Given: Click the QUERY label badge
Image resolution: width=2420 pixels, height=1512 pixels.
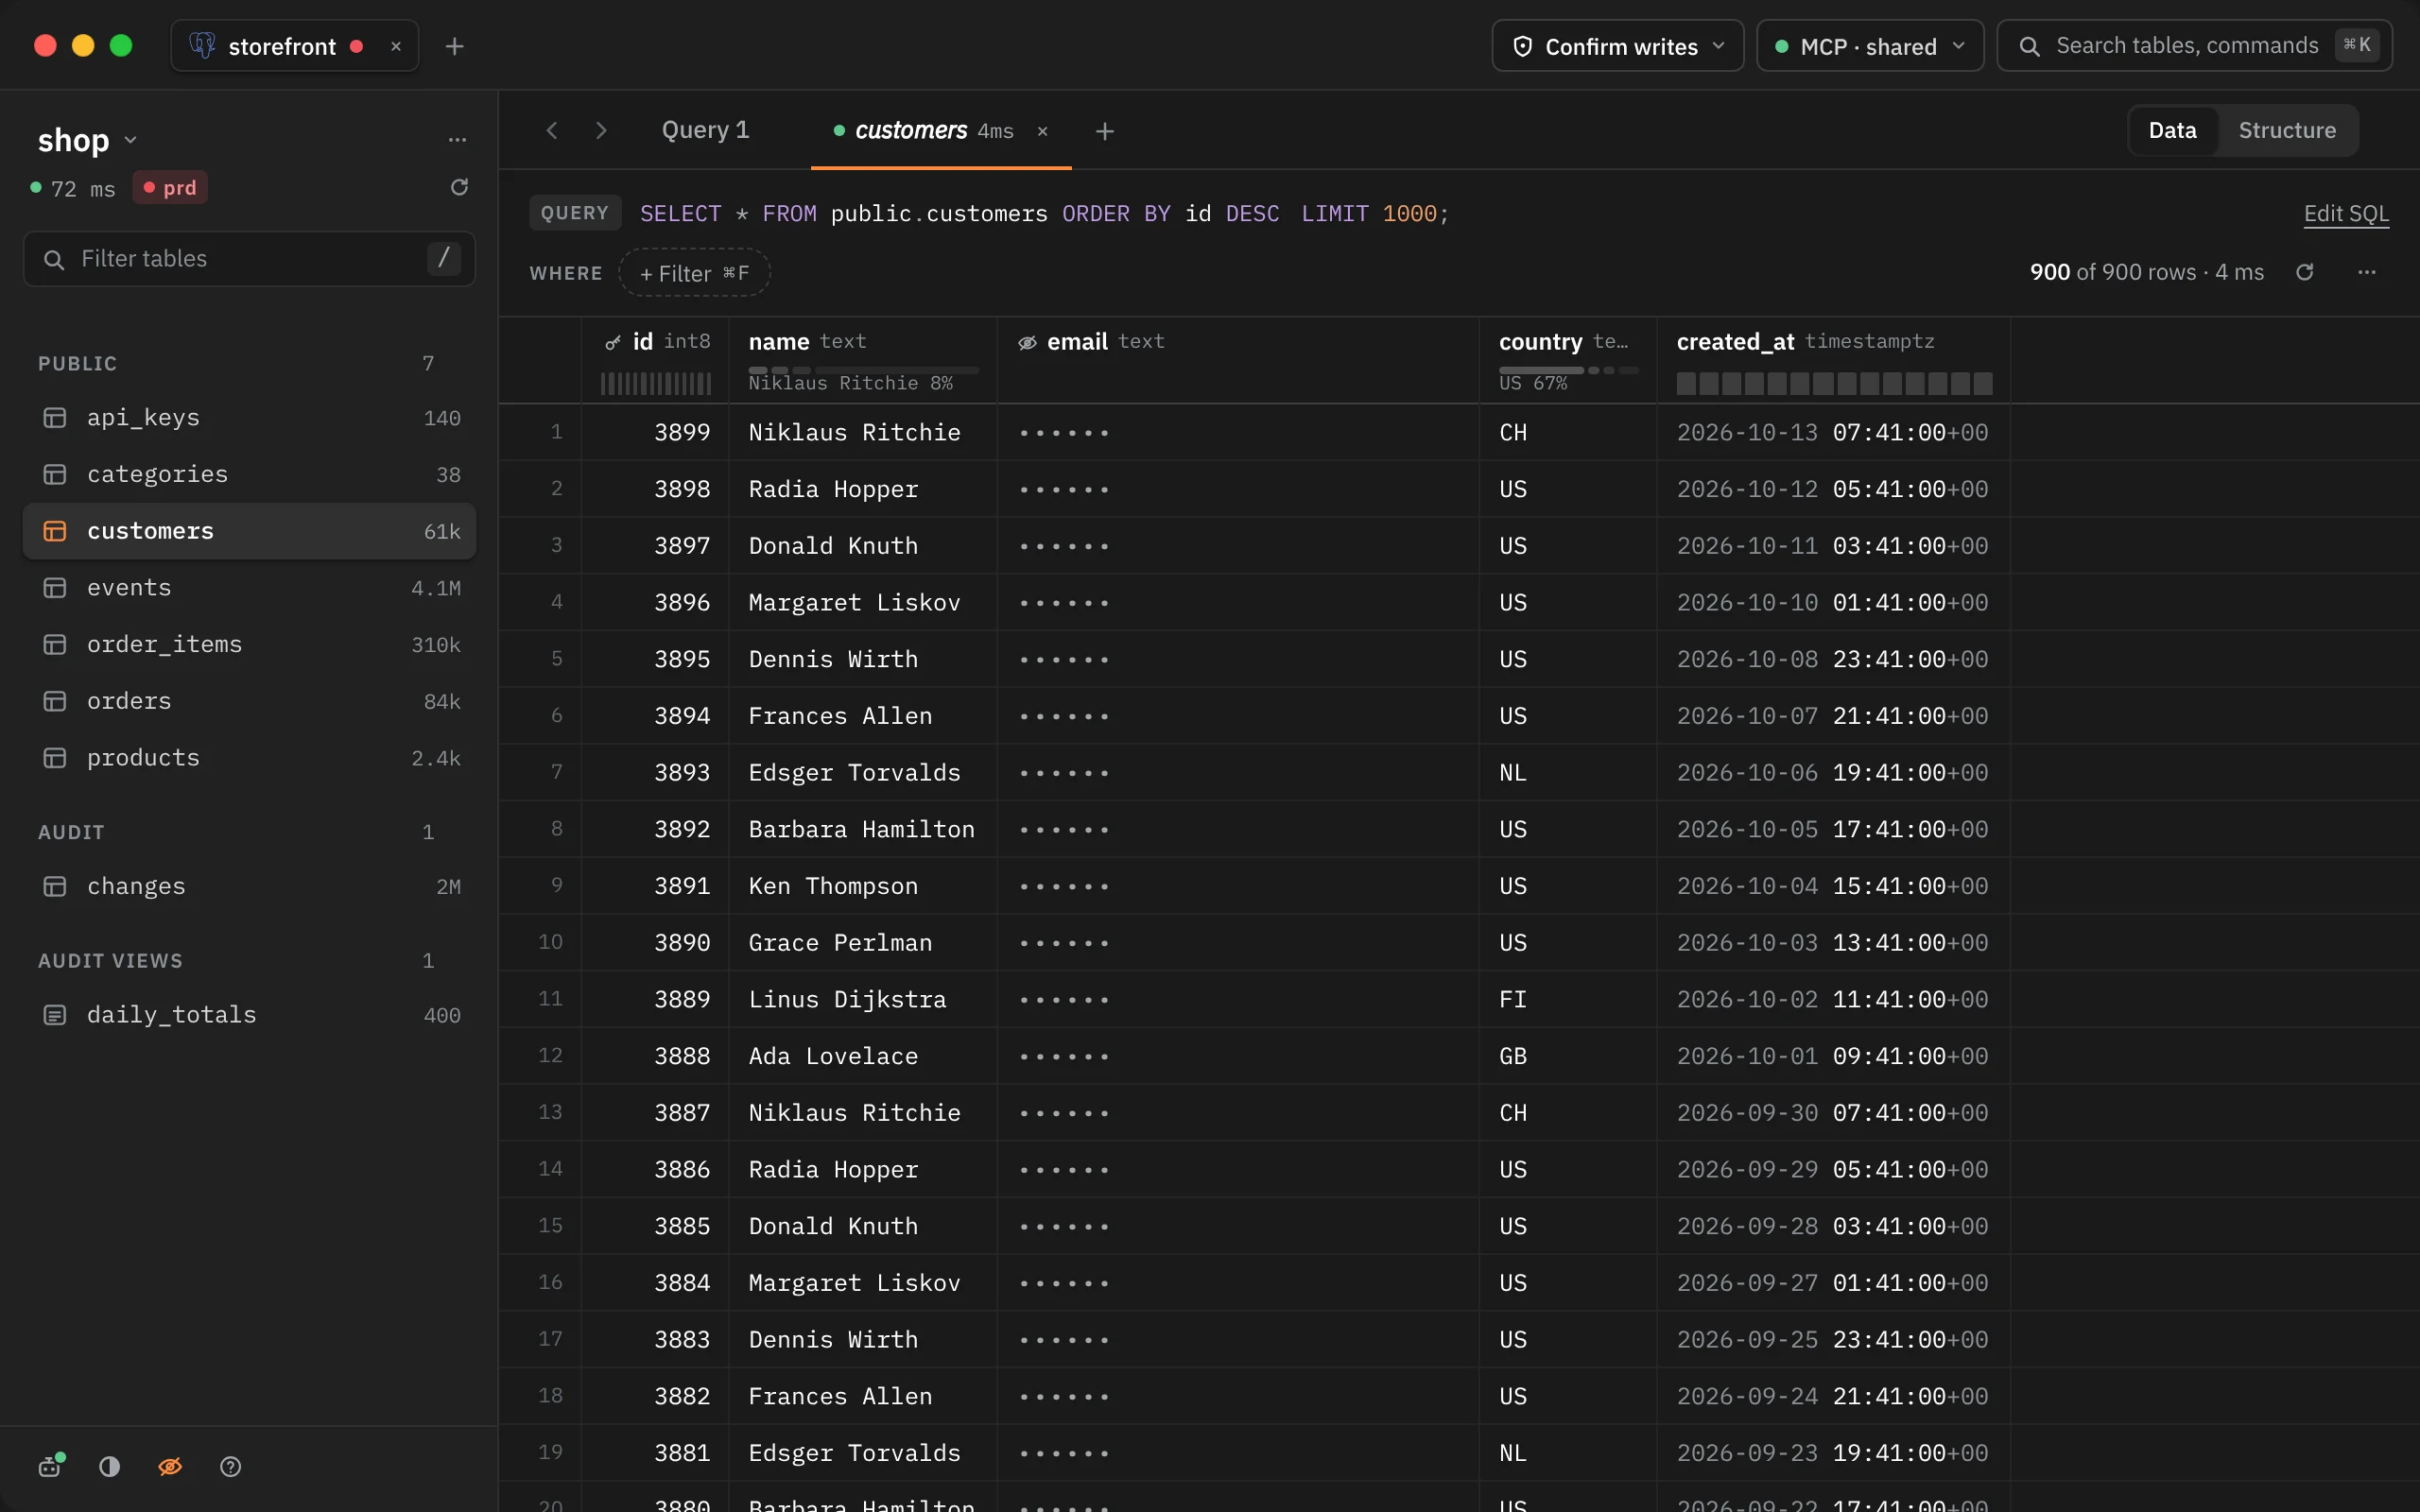Looking at the screenshot, I should click(x=575, y=213).
